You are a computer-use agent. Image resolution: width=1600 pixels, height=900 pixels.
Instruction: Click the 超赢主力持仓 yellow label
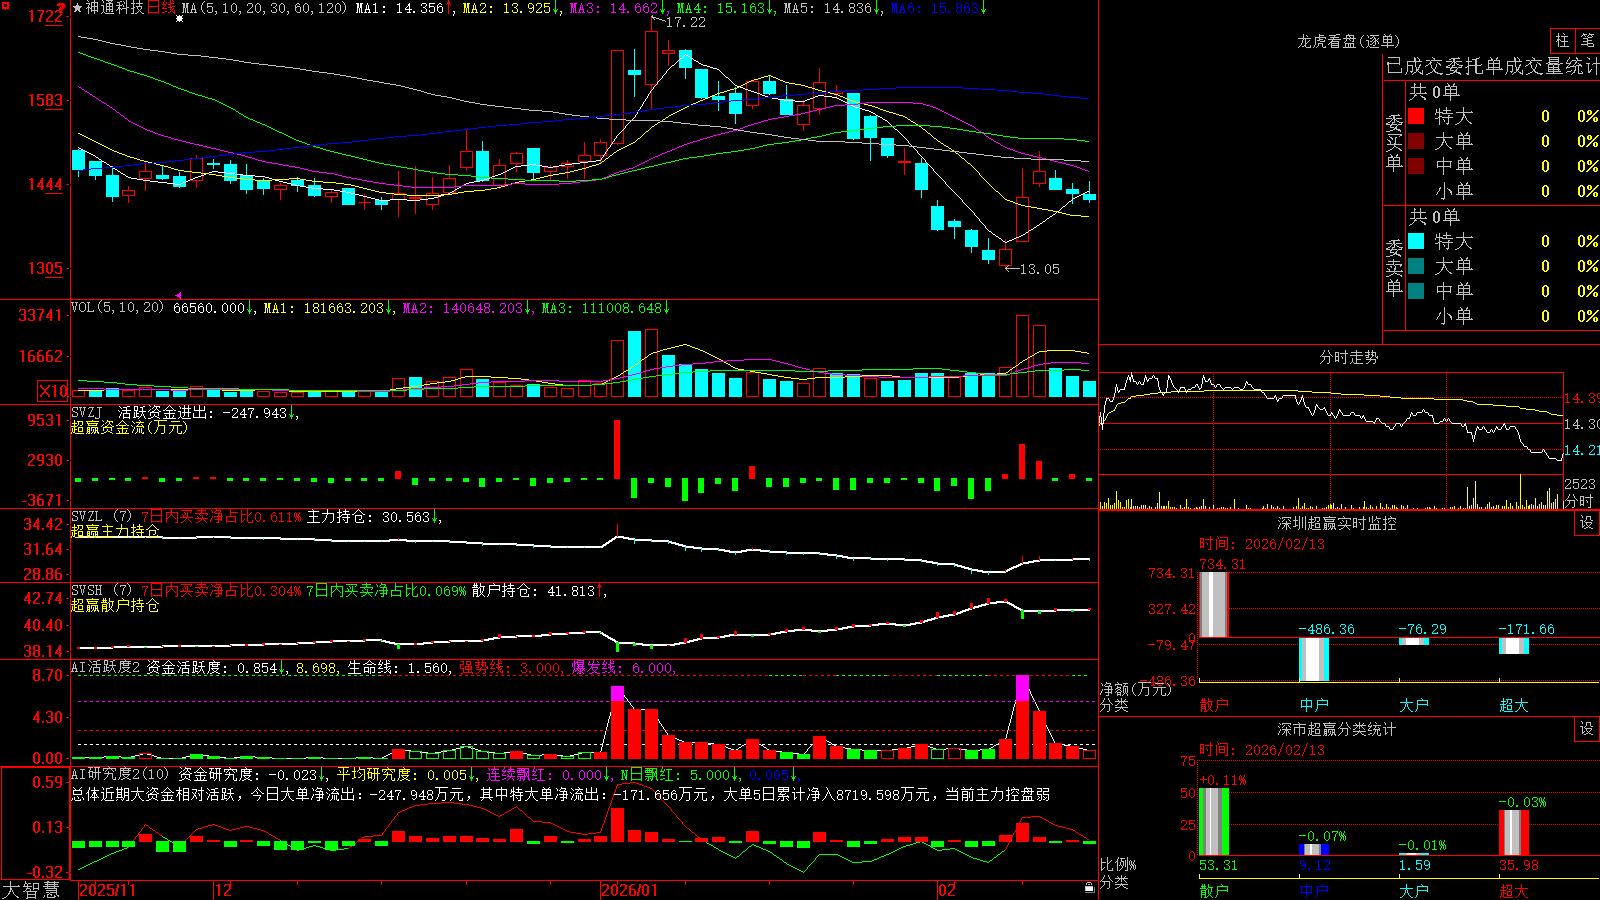[115, 530]
